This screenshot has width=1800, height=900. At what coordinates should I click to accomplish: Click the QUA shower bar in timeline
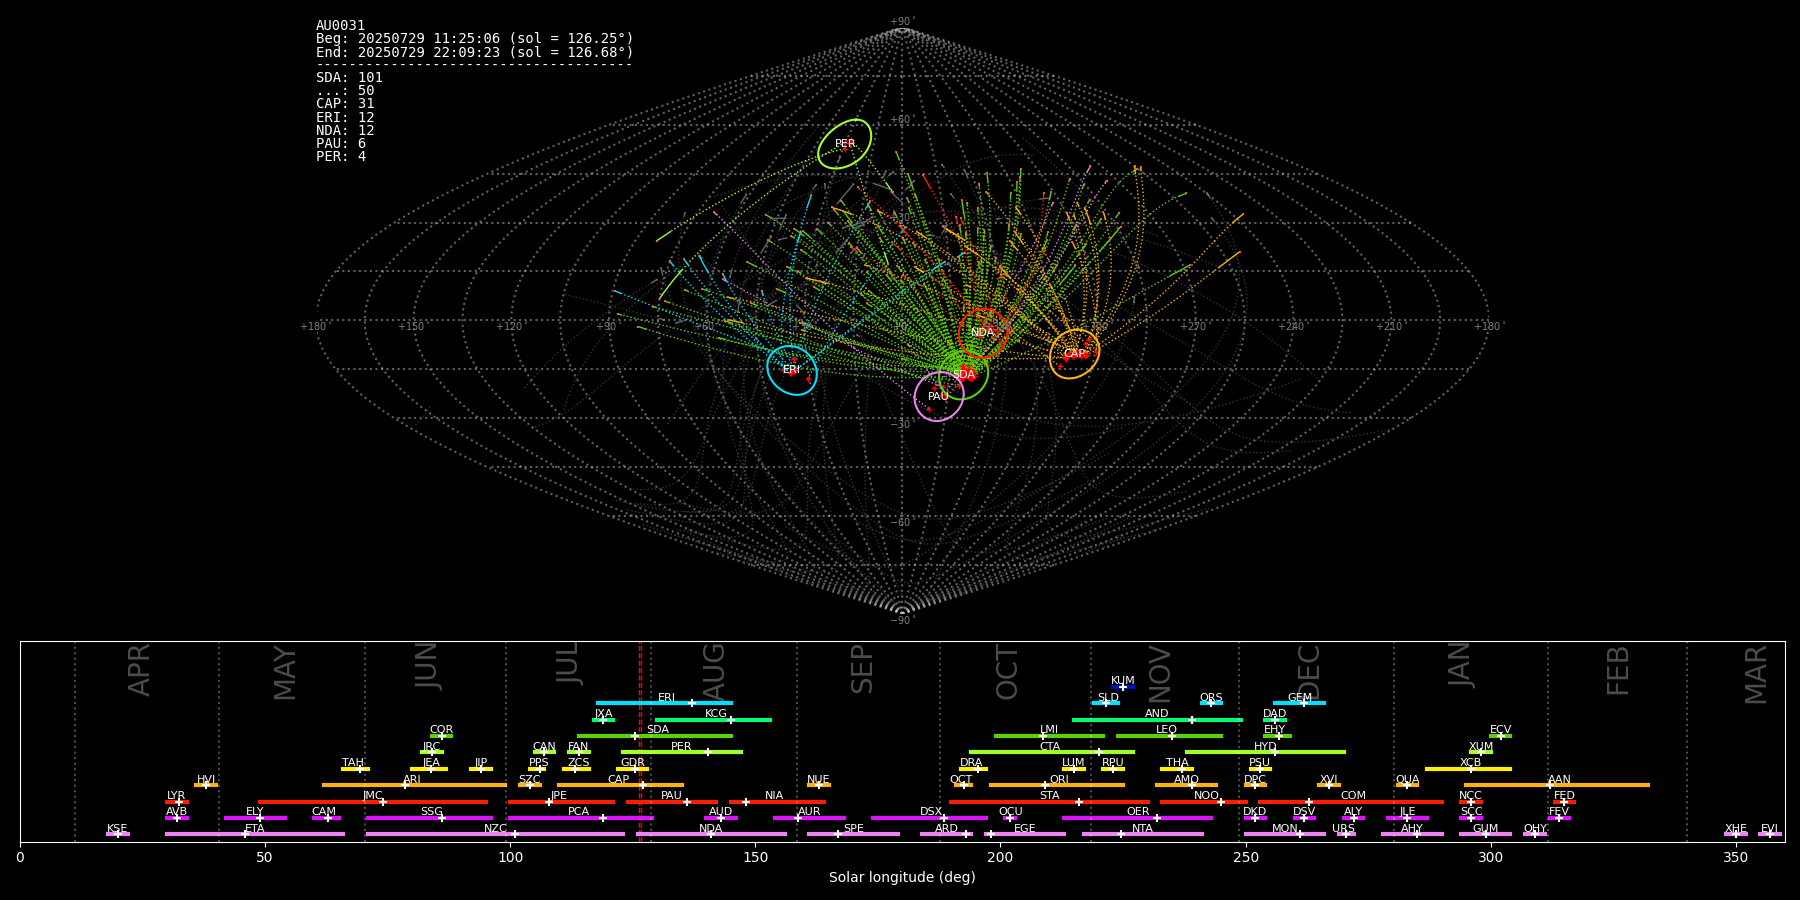coord(1407,785)
